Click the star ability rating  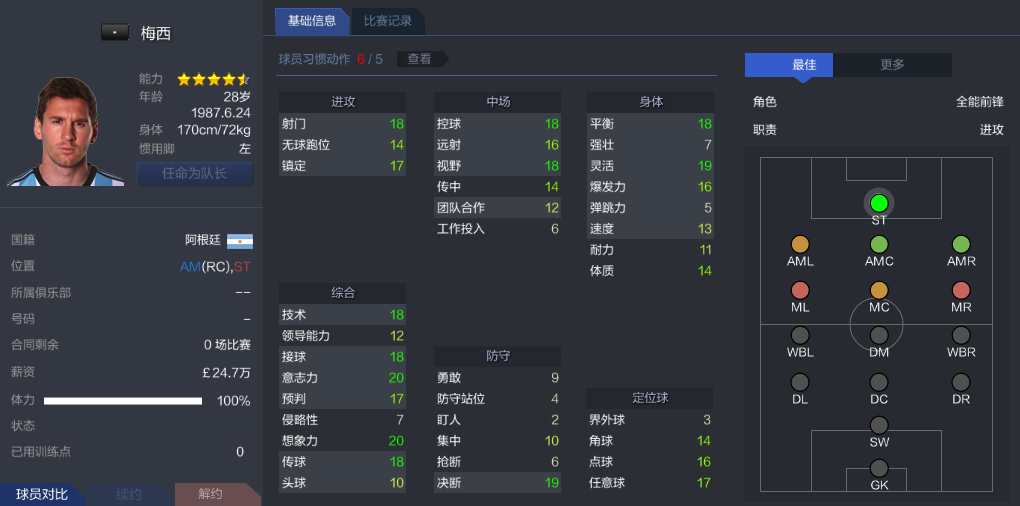[213, 79]
